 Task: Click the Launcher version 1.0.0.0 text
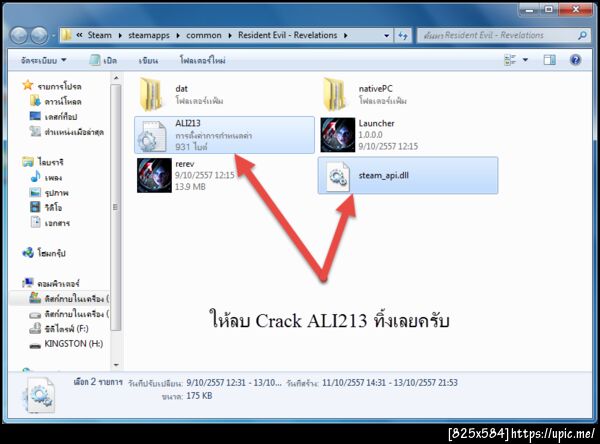(x=370, y=135)
